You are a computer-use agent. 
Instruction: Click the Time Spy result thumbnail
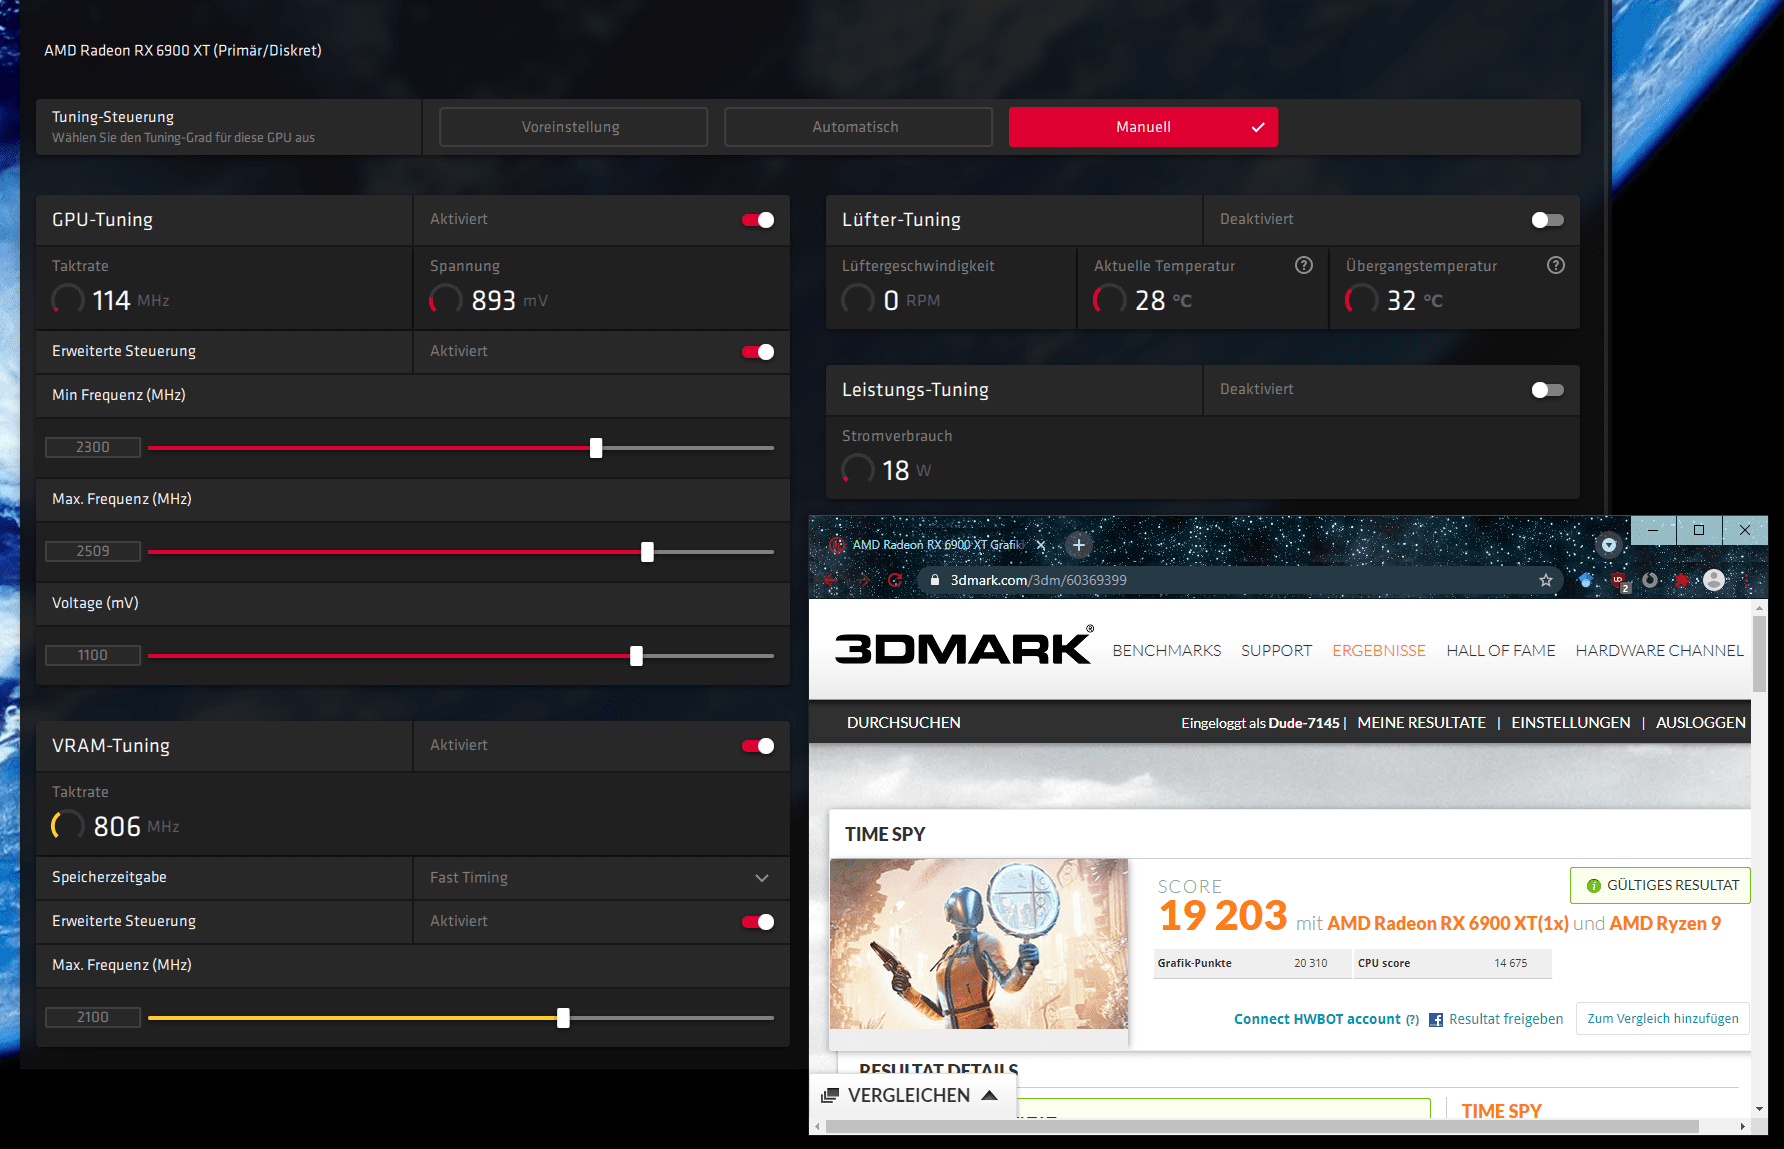979,944
